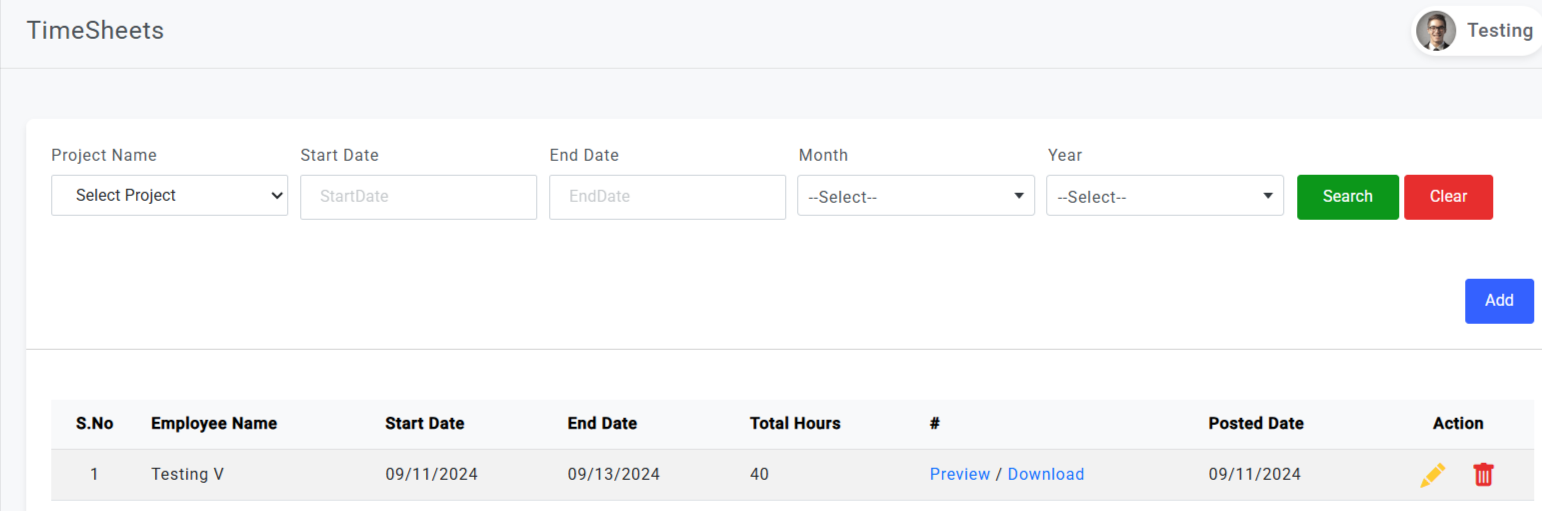Viewport: 1542px width, 511px height.
Task: Expand the Month dropdown
Action: (915, 197)
